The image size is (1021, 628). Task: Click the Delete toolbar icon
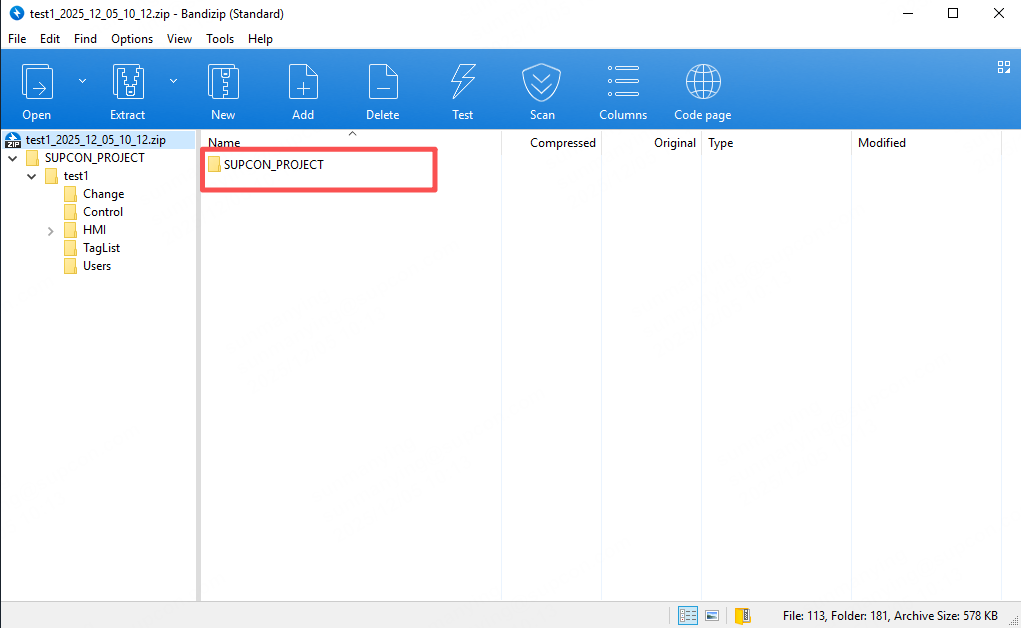[382, 82]
